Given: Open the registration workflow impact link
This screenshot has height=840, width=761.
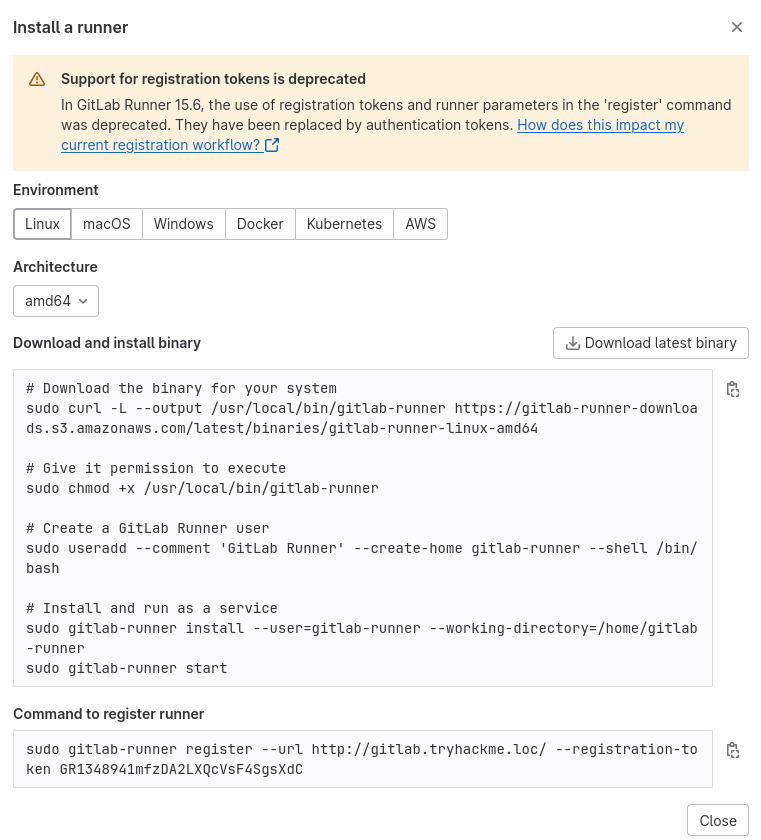Looking at the screenshot, I should (600, 126).
